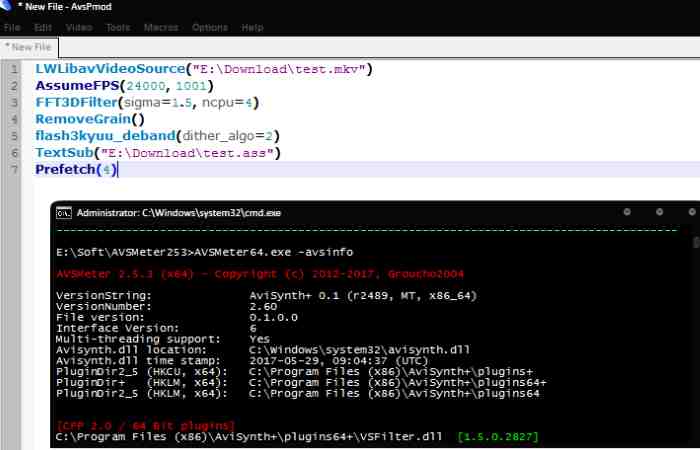Screen dimensions: 700x450
Task: Open the Help menu
Action: (x=252, y=27)
